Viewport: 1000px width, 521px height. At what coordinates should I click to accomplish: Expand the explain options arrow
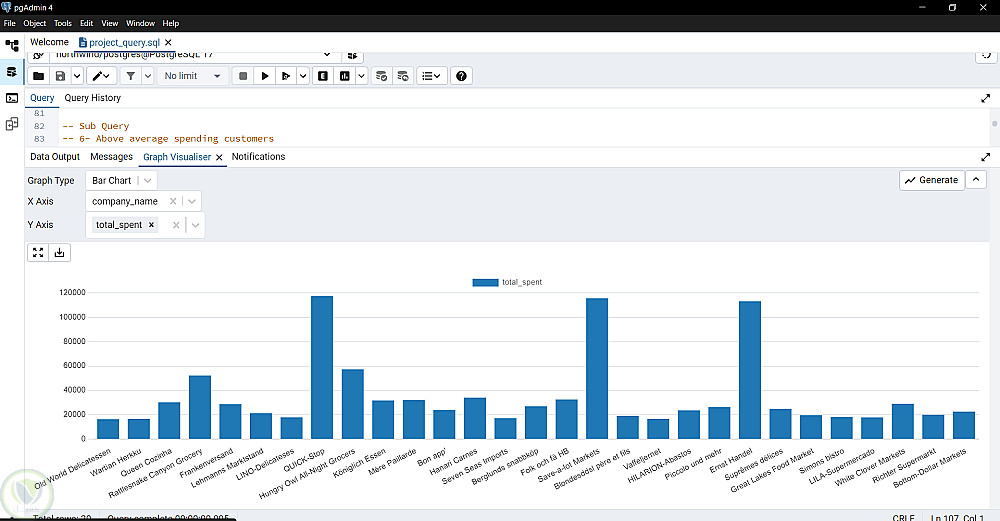pyautogui.click(x=362, y=76)
